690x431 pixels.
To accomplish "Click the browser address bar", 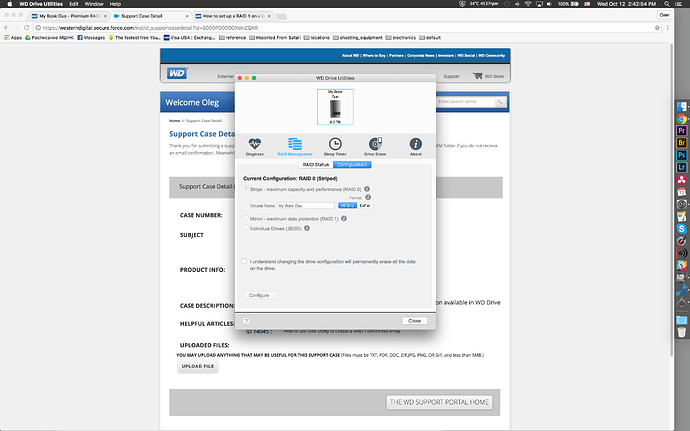I will (x=345, y=28).
